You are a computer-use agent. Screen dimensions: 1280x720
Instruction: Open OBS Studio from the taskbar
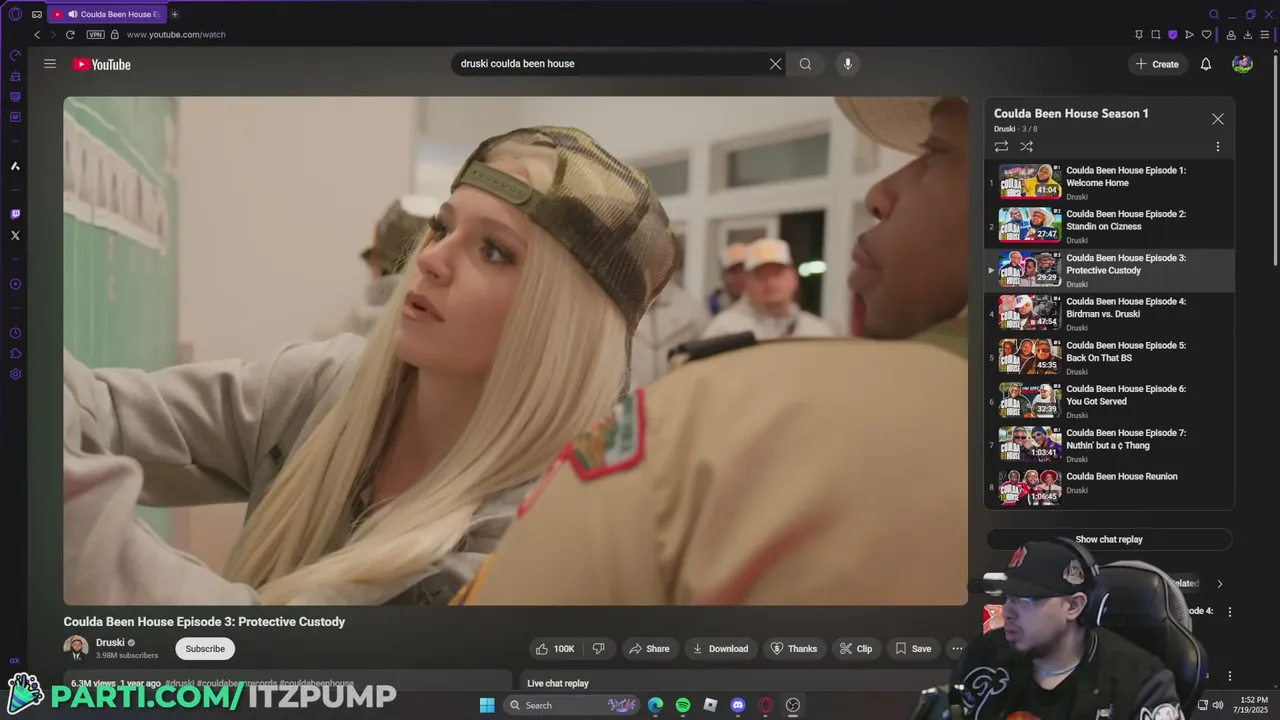[793, 705]
